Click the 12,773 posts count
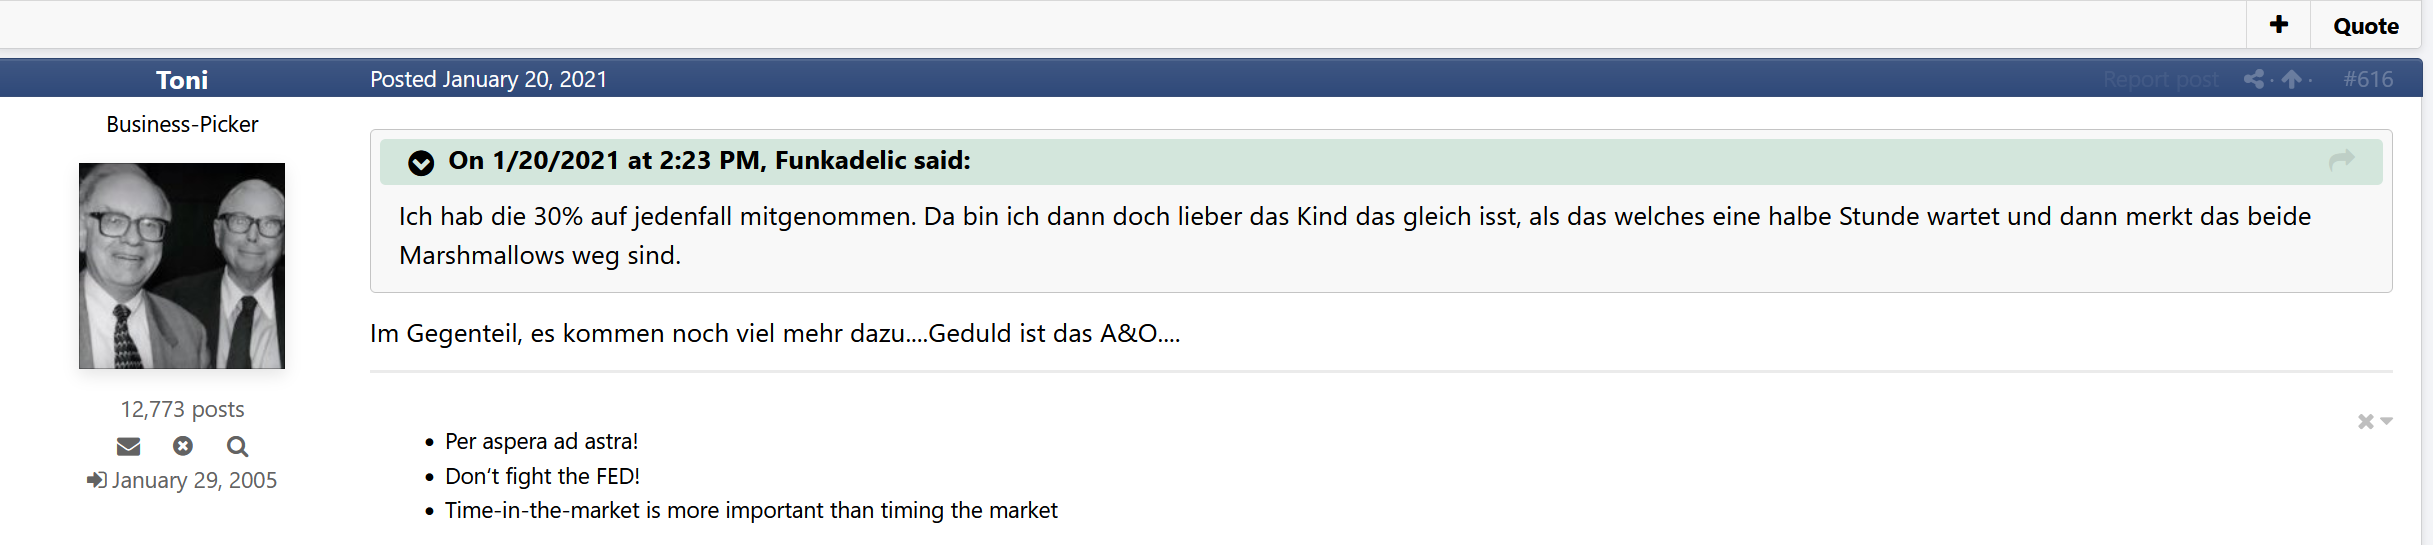The height and width of the screenshot is (545, 2433). 182,409
